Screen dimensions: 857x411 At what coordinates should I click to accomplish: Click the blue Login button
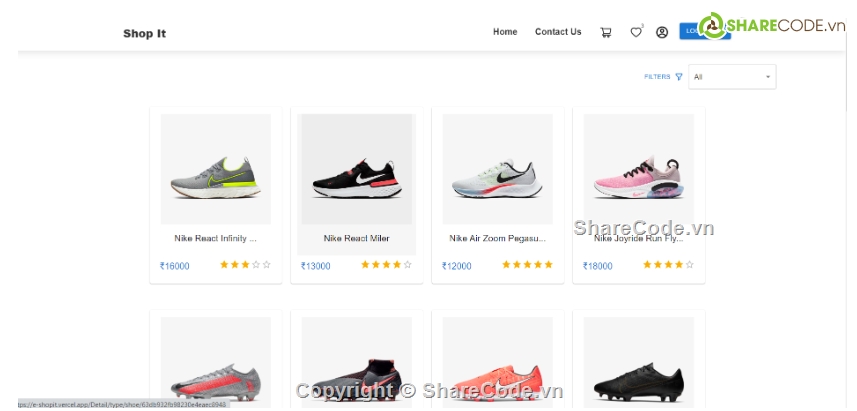coord(705,31)
